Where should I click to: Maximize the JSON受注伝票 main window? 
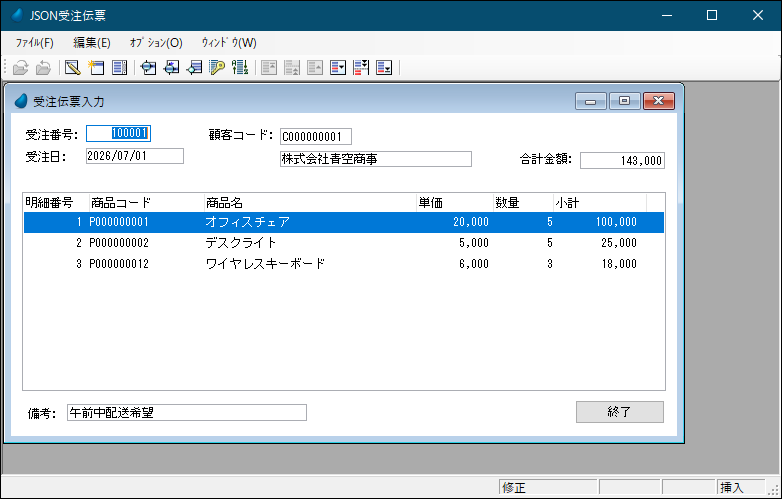click(712, 15)
